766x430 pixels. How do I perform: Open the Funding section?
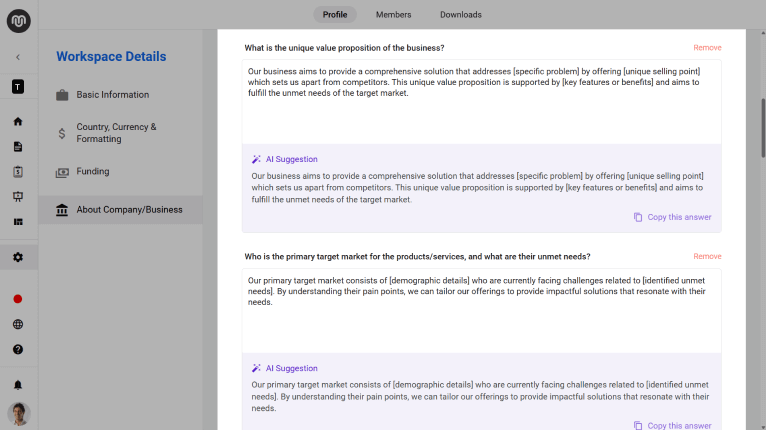(93, 172)
